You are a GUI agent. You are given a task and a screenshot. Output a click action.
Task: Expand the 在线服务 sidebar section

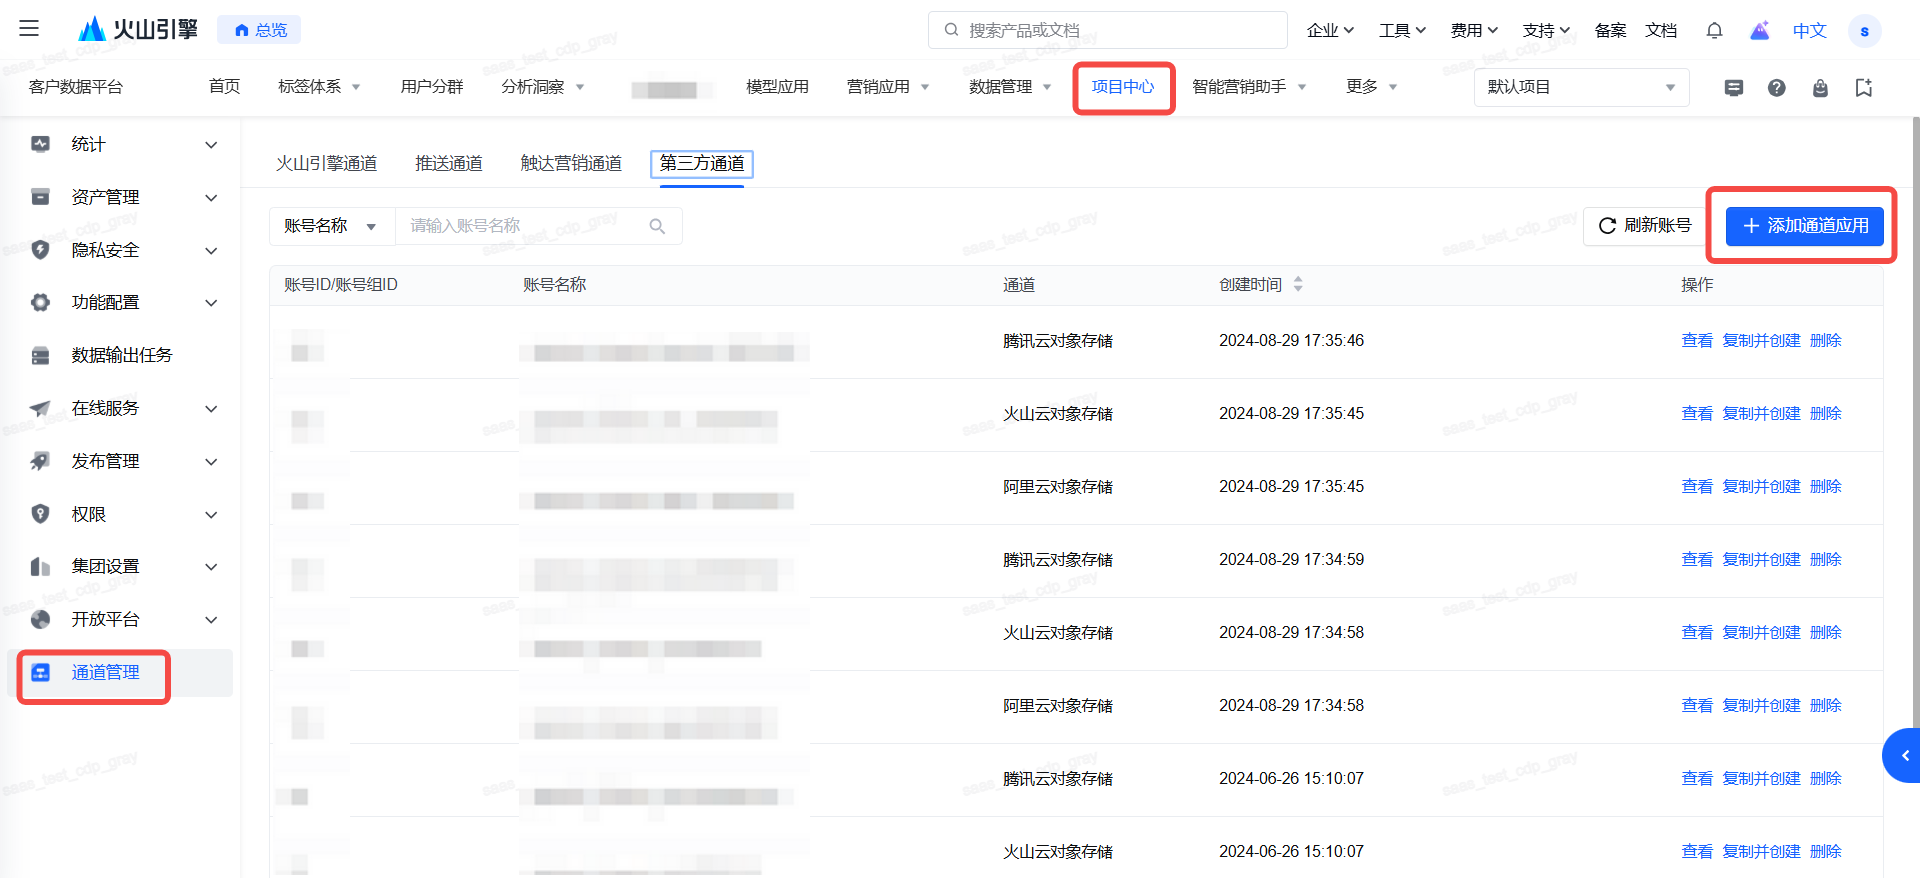(x=211, y=409)
